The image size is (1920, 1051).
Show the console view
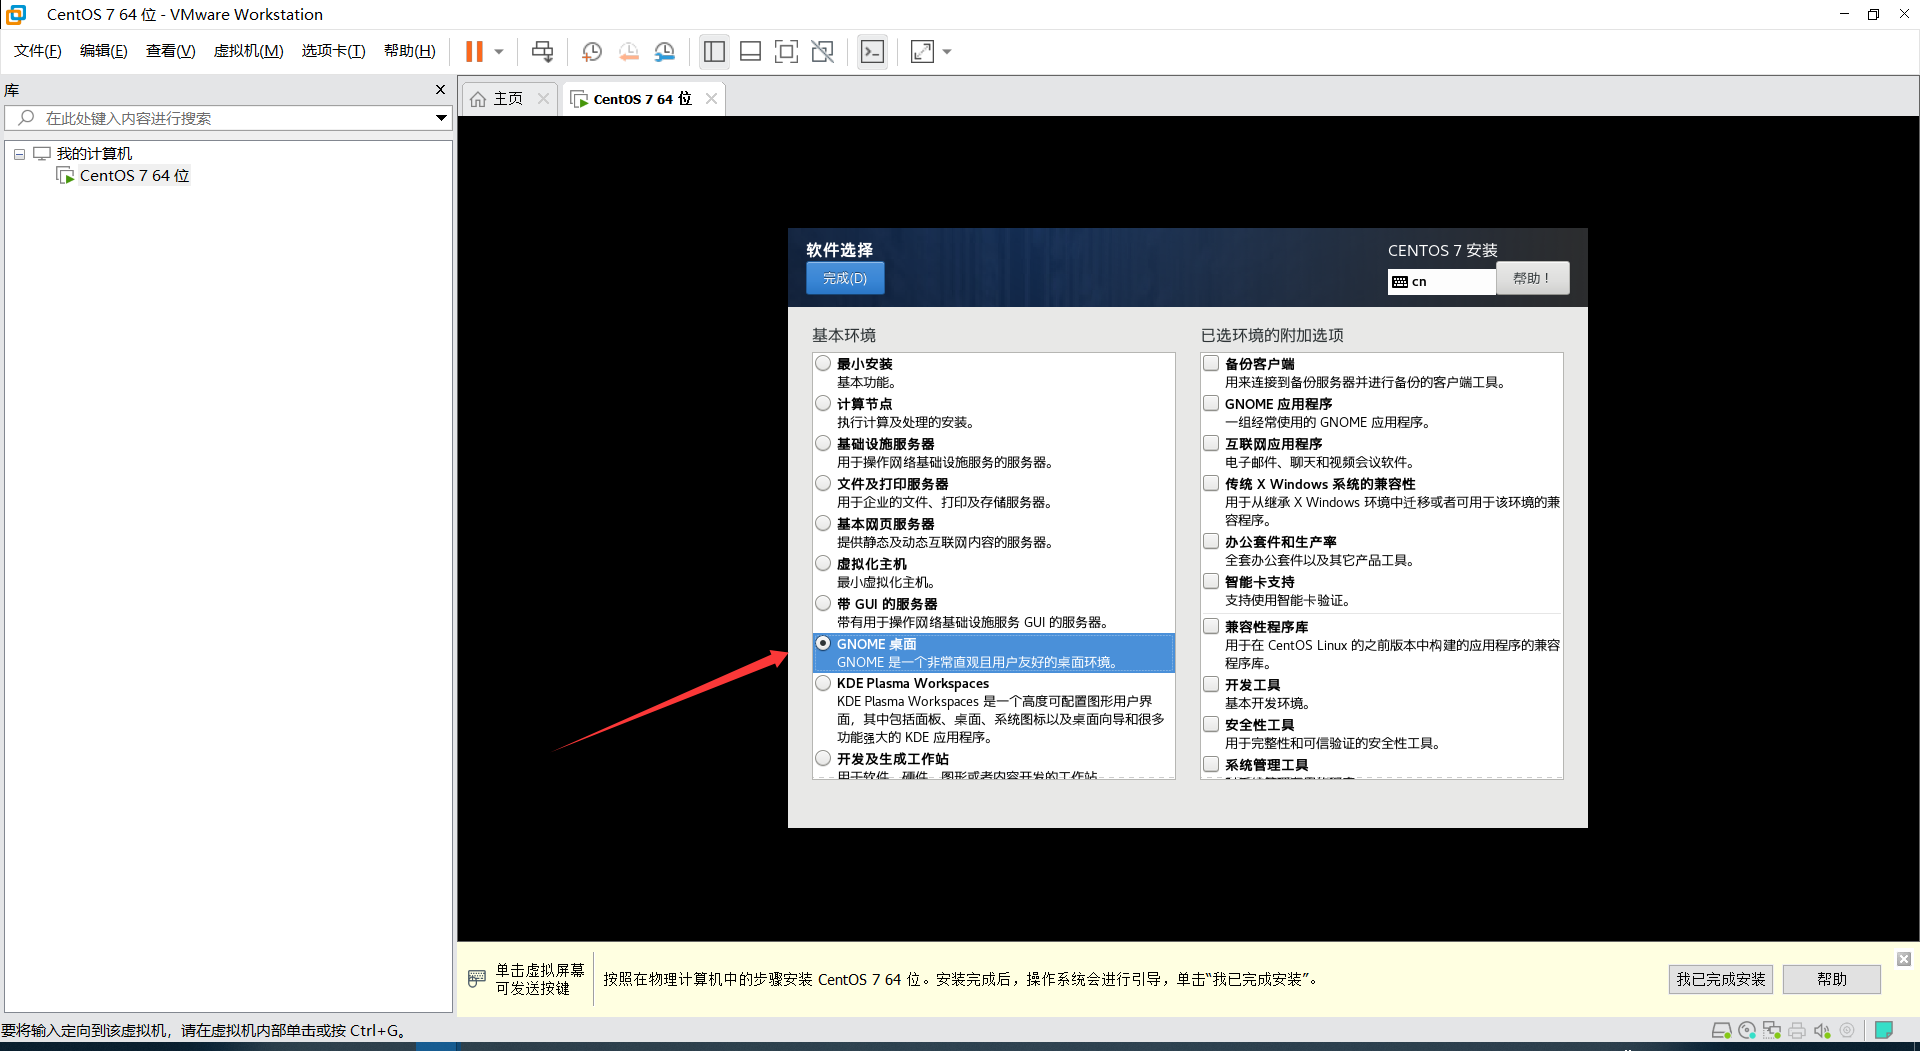pos(872,51)
